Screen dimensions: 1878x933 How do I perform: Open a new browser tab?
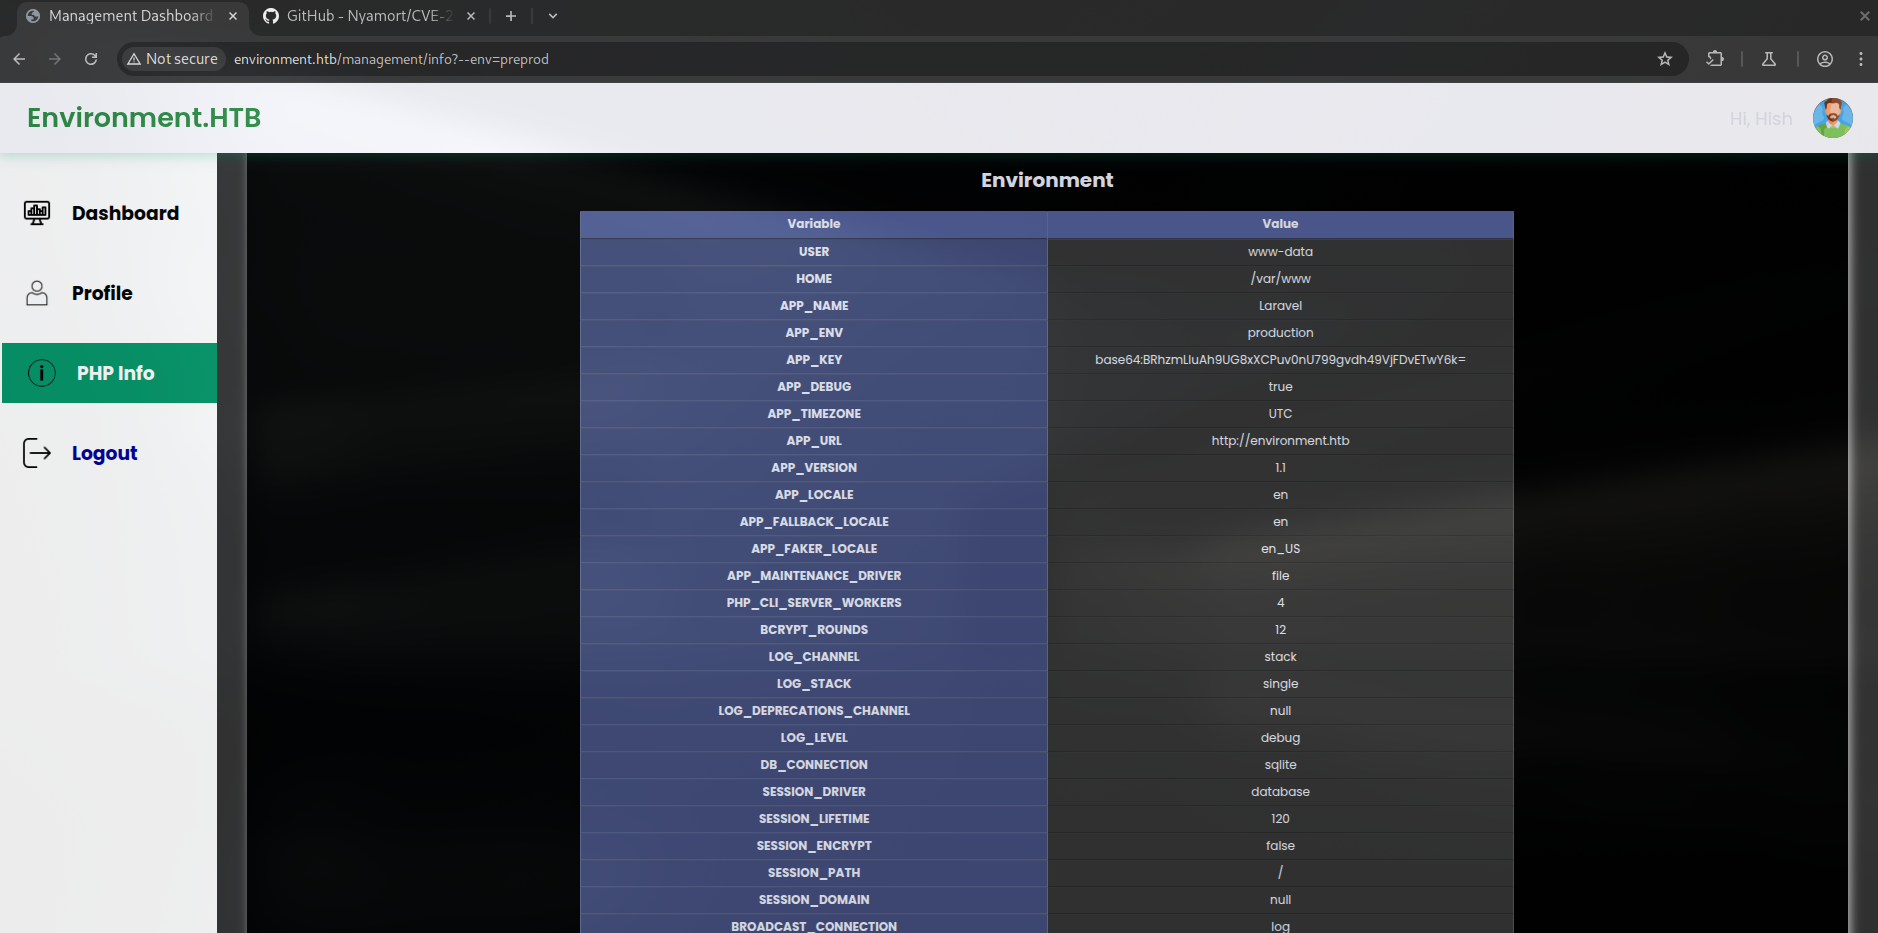click(x=511, y=16)
